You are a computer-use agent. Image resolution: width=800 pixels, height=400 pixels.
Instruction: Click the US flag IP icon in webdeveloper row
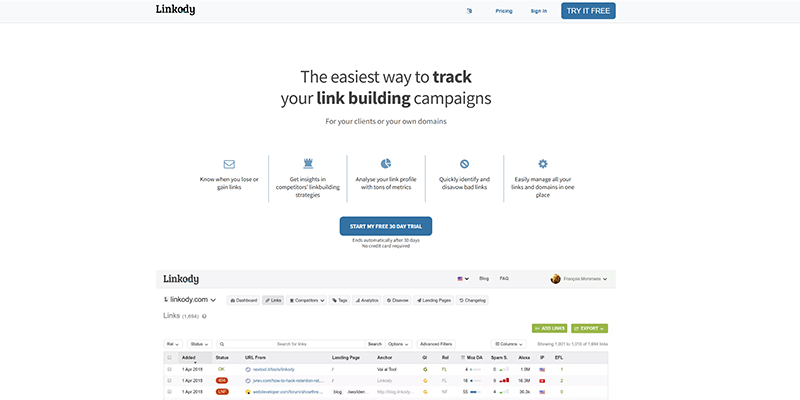[542, 392]
